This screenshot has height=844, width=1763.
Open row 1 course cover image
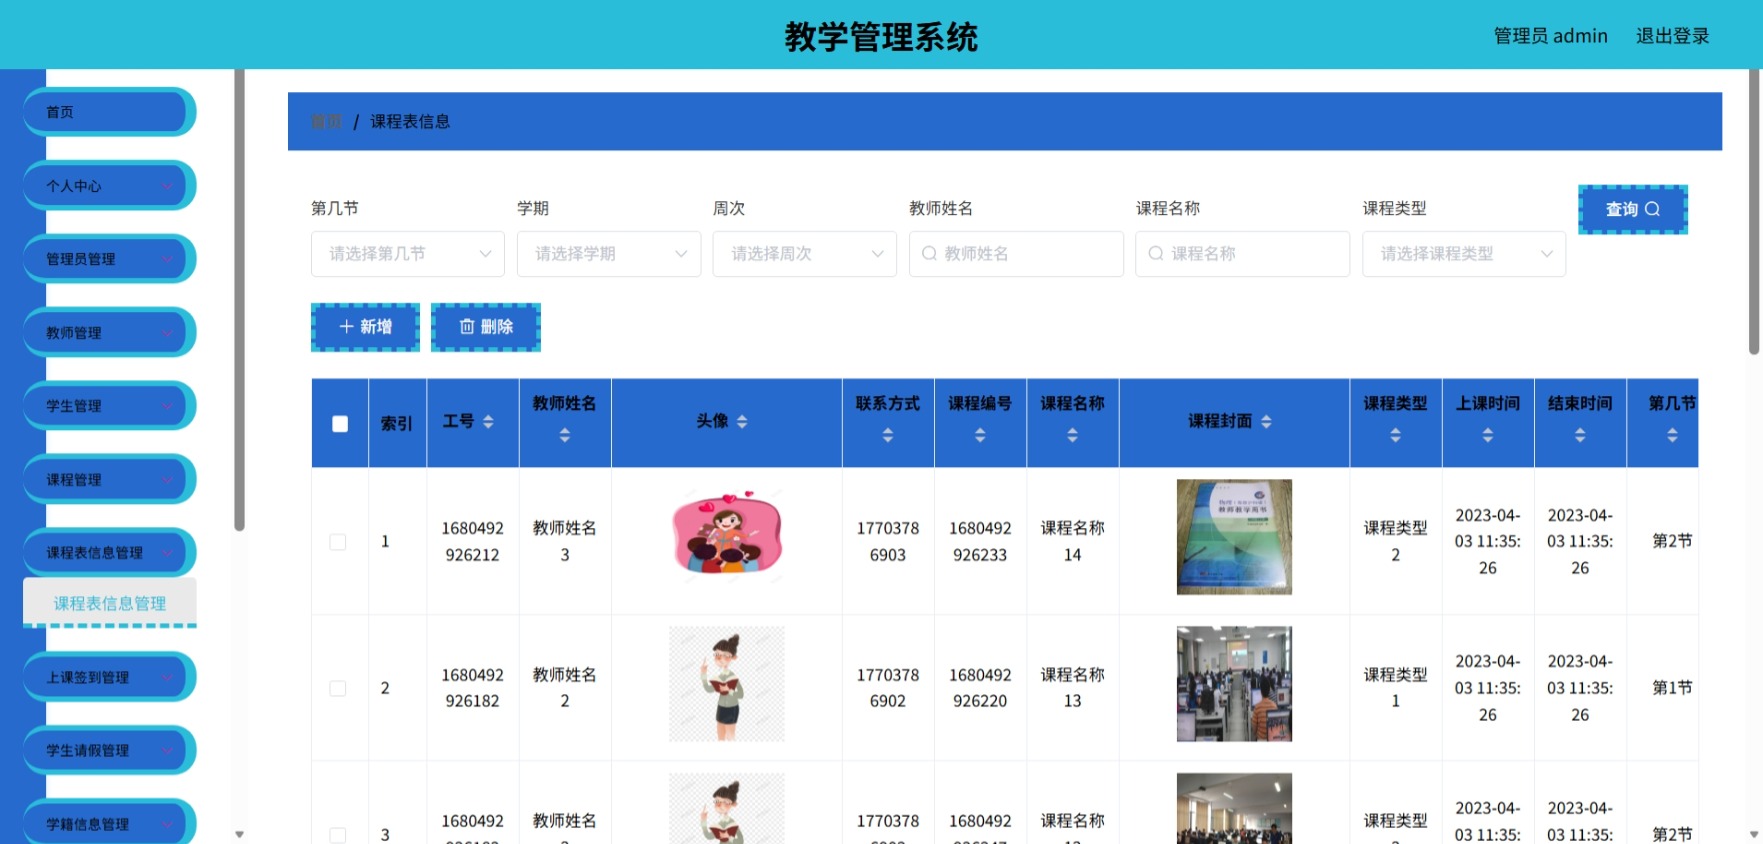click(x=1234, y=537)
